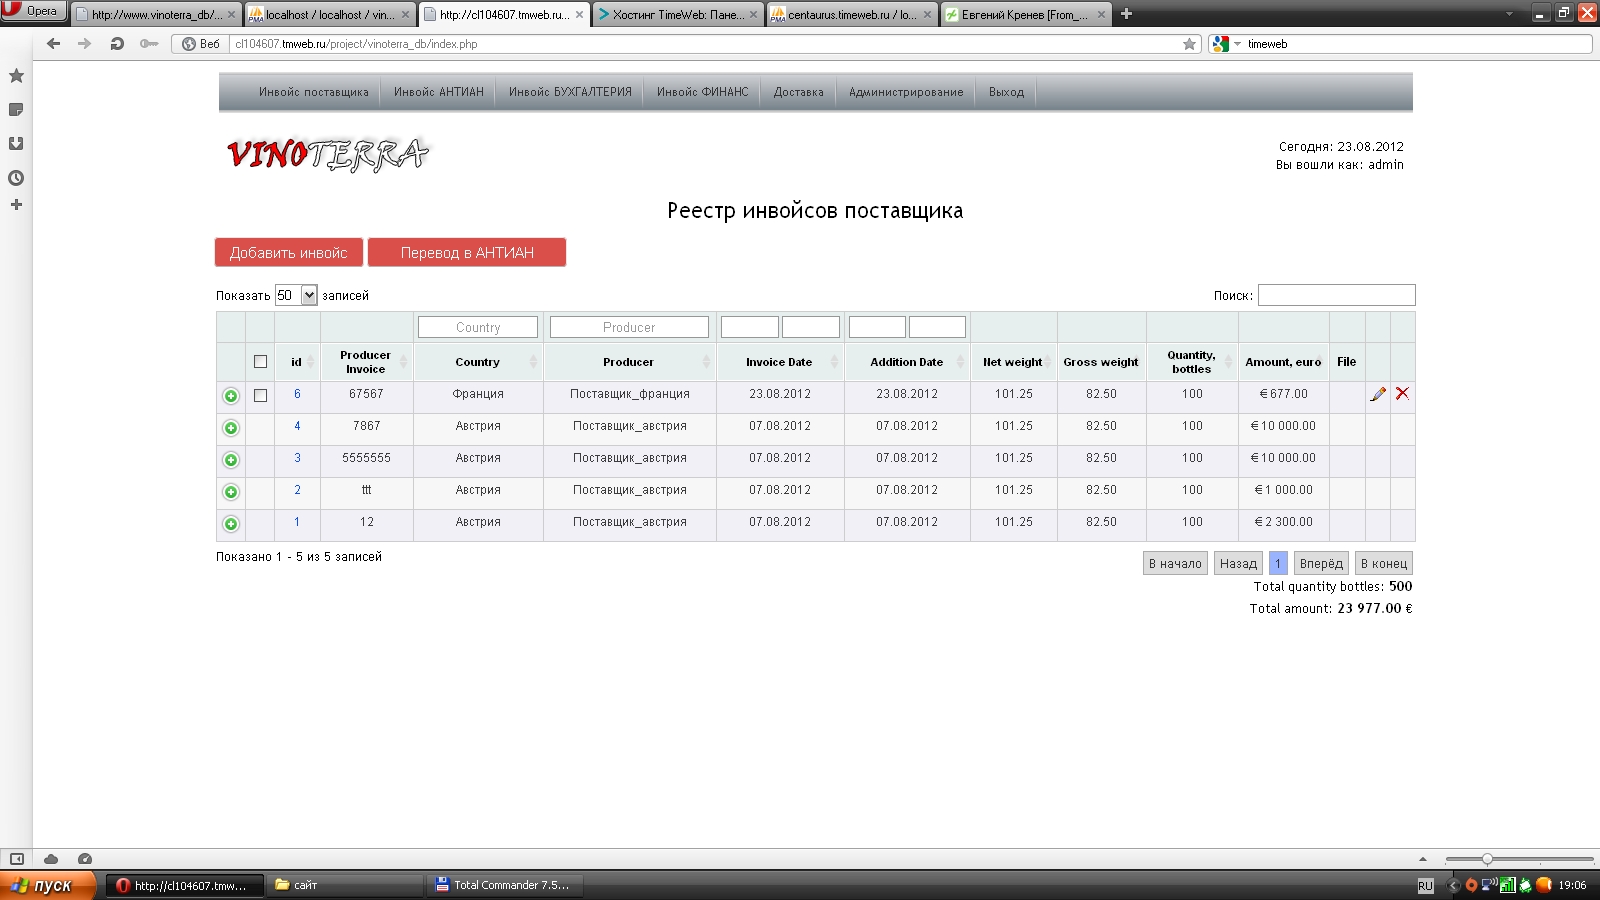Click the Перевод в АНТИАН button
The image size is (1600, 900).
tap(467, 253)
